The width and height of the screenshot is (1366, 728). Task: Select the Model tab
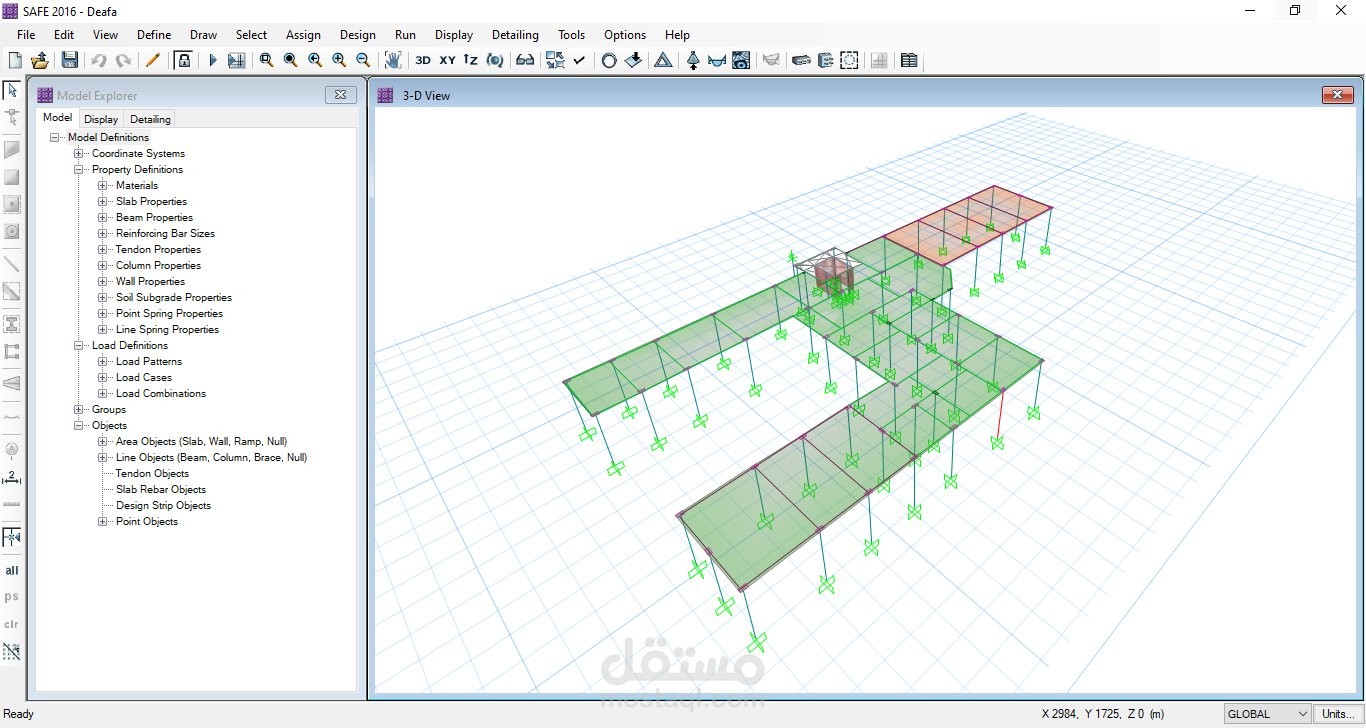(x=57, y=118)
